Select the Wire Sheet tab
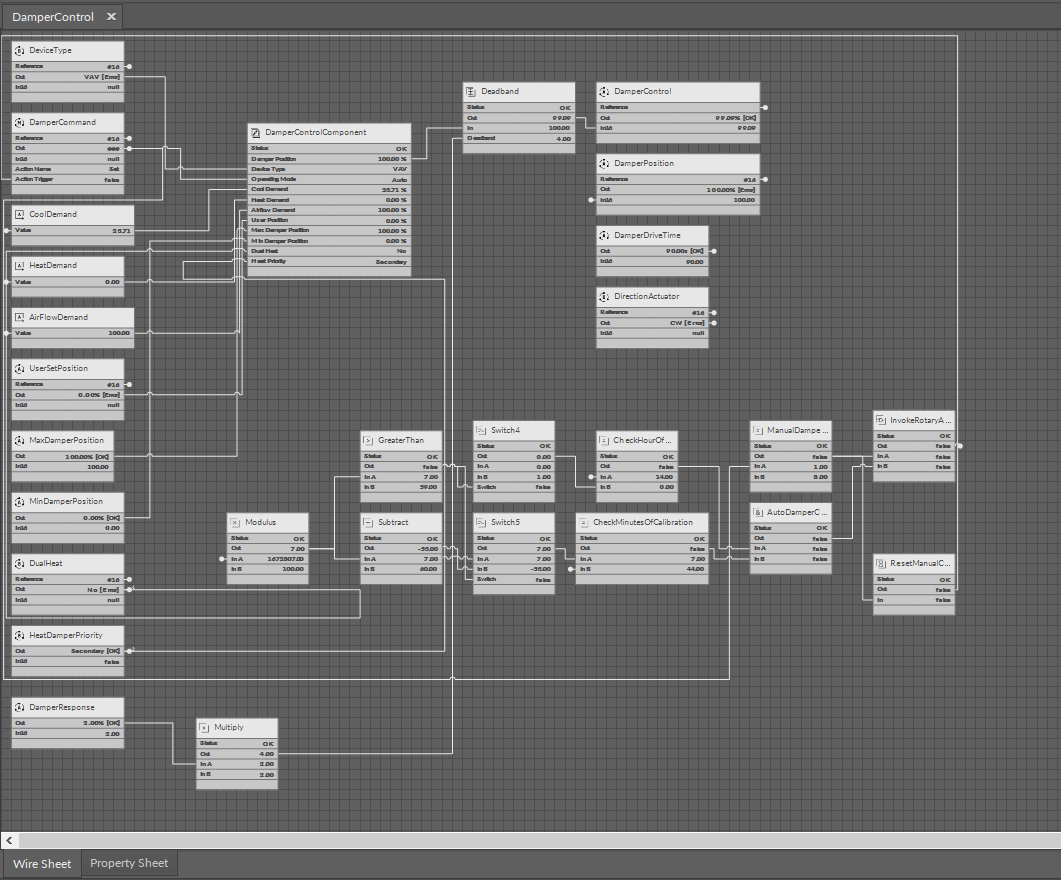Screen dimensions: 1061x880 (42, 864)
